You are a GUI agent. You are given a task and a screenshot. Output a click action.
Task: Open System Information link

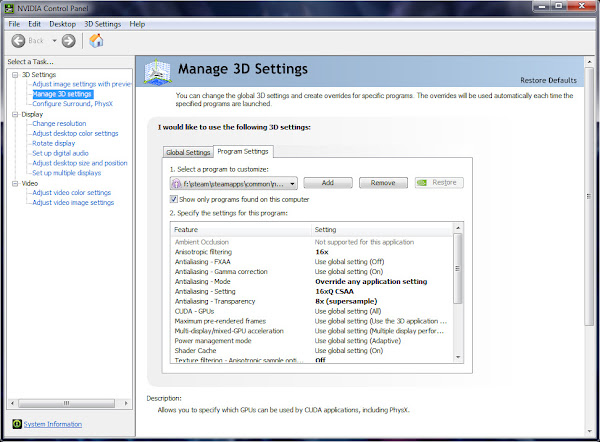coord(53,424)
